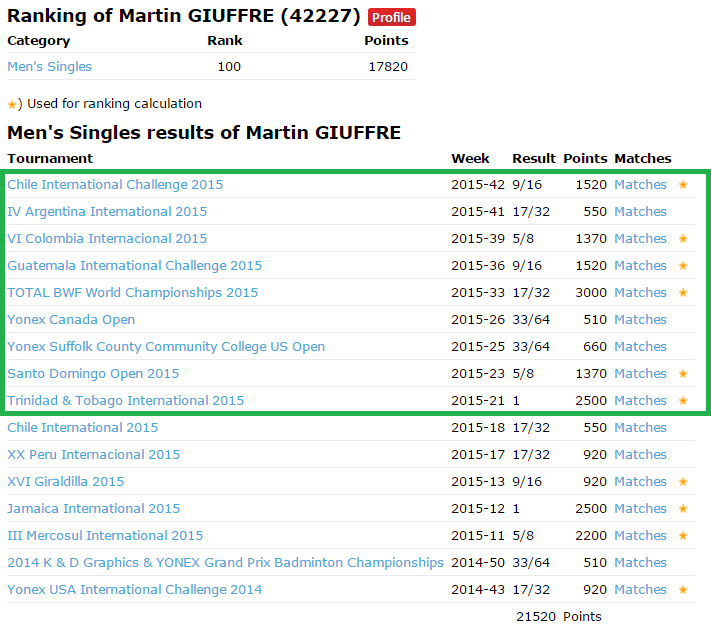Open III Mercosul International 2015 link
The height and width of the screenshot is (635, 711).
click(x=105, y=535)
